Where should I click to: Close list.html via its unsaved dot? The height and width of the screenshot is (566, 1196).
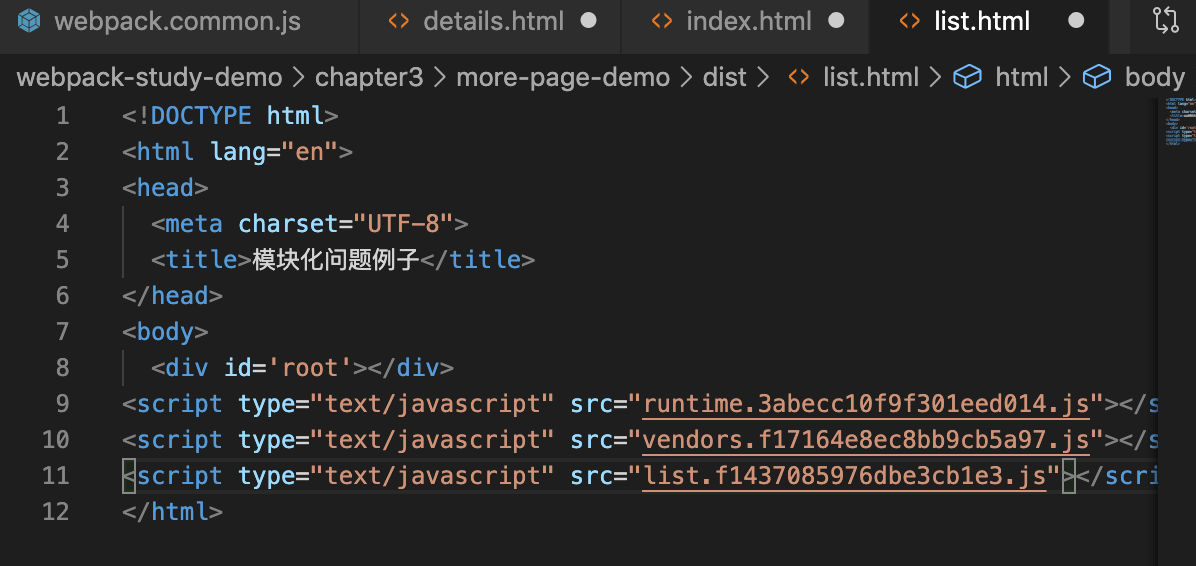pyautogui.click(x=1076, y=21)
